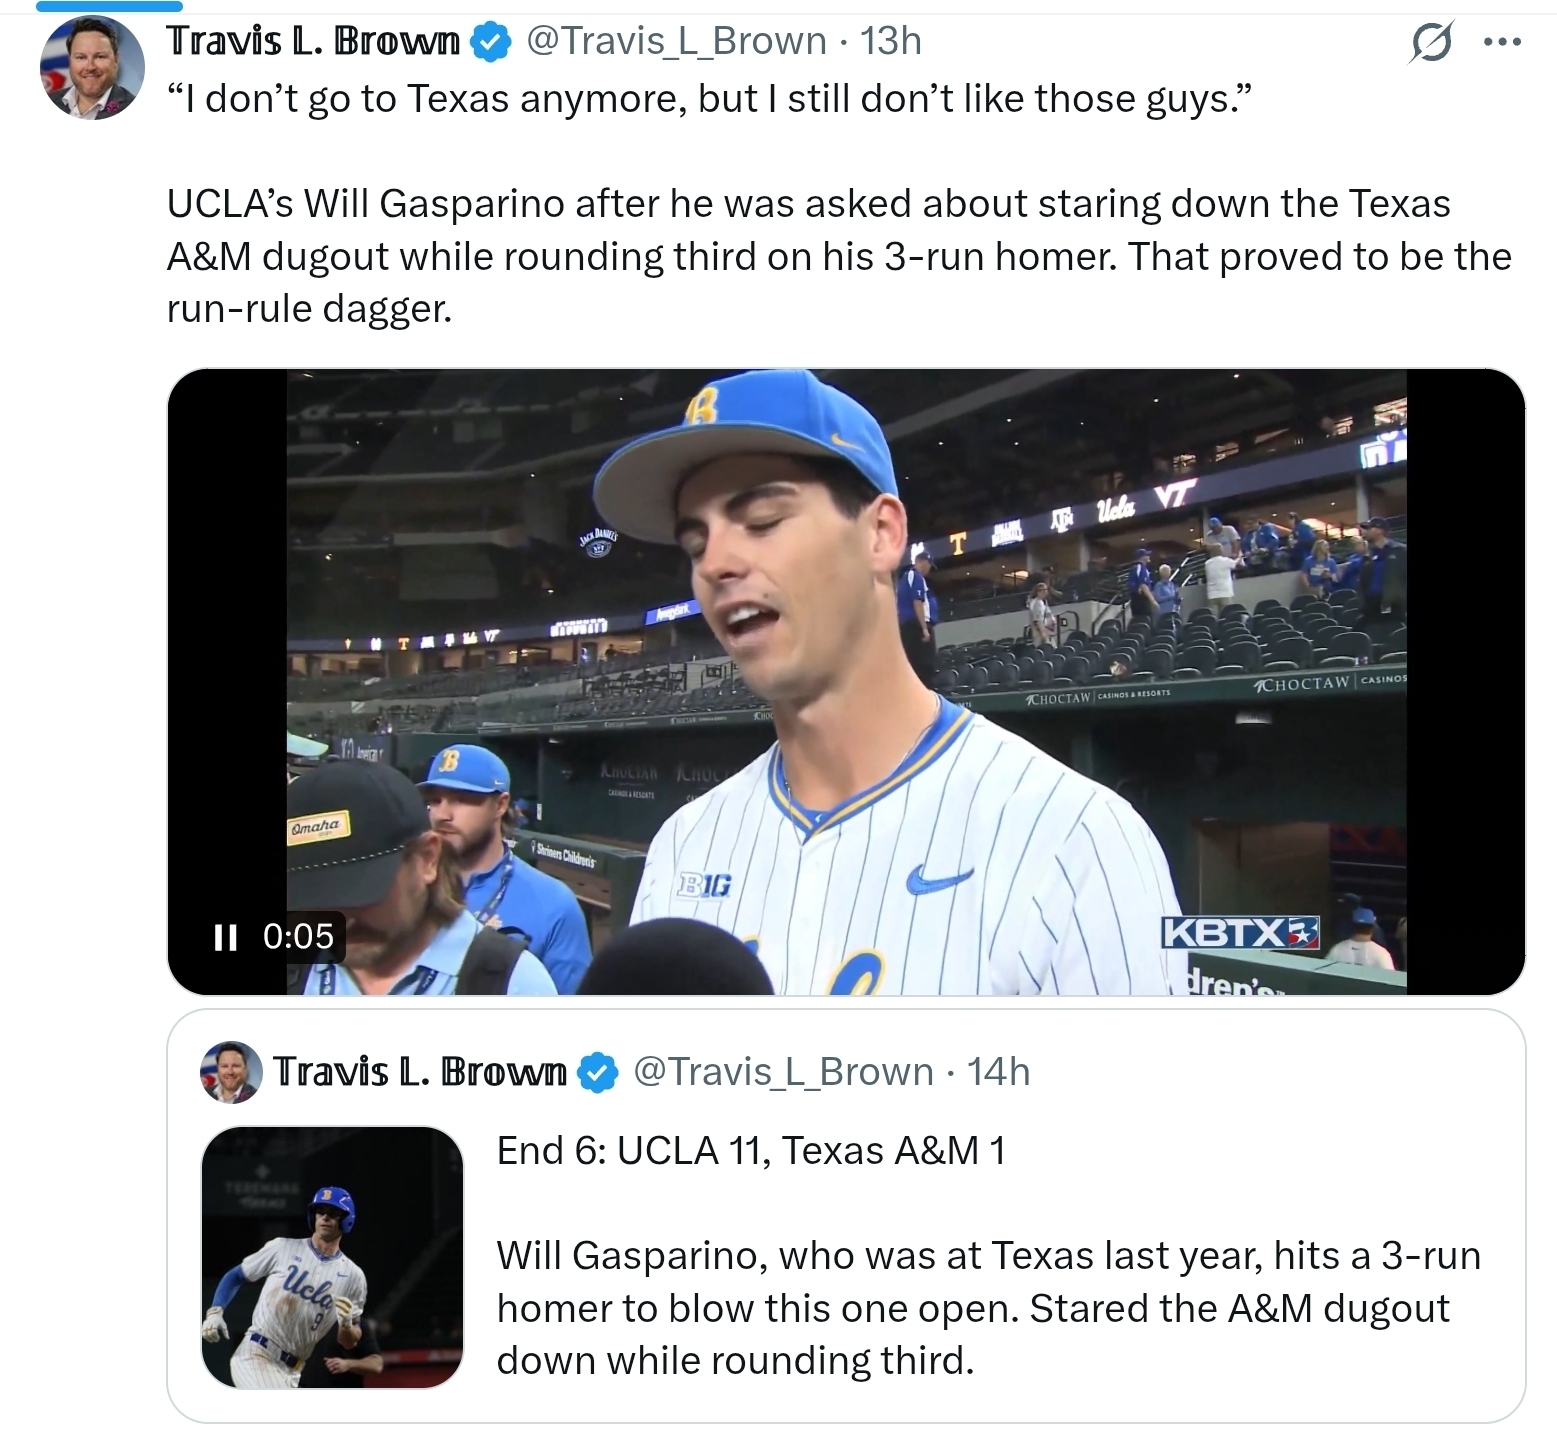1557x1429 pixels.
Task: Click the small avatar in the quoted tweet
Action: point(231,1072)
